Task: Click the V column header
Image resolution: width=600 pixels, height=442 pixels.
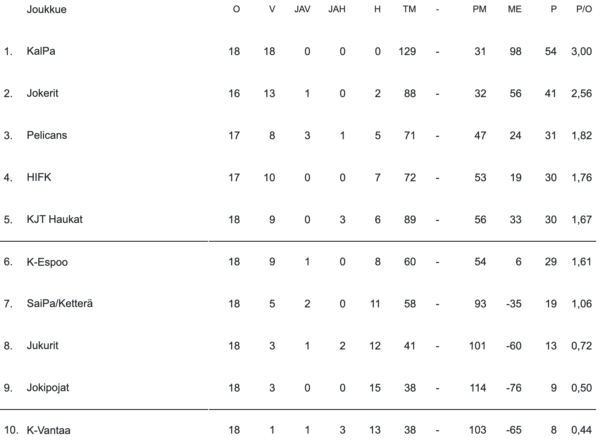Action: [x=272, y=8]
